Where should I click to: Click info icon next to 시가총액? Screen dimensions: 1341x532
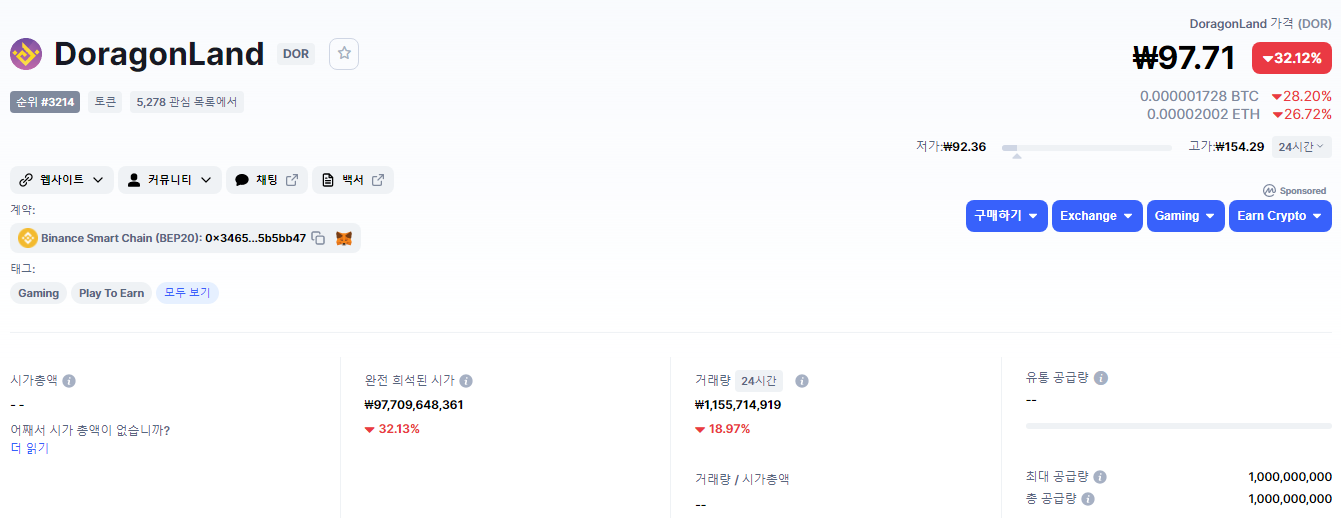coord(69,381)
